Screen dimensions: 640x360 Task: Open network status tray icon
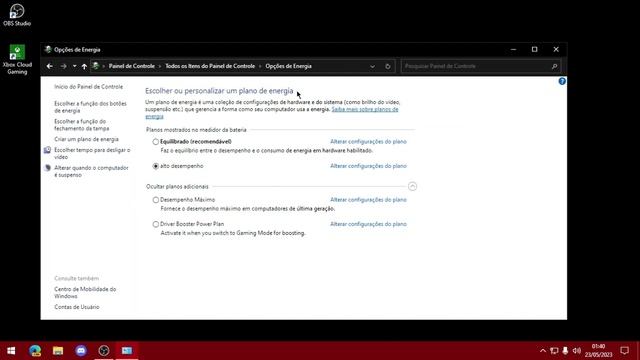tap(554, 351)
